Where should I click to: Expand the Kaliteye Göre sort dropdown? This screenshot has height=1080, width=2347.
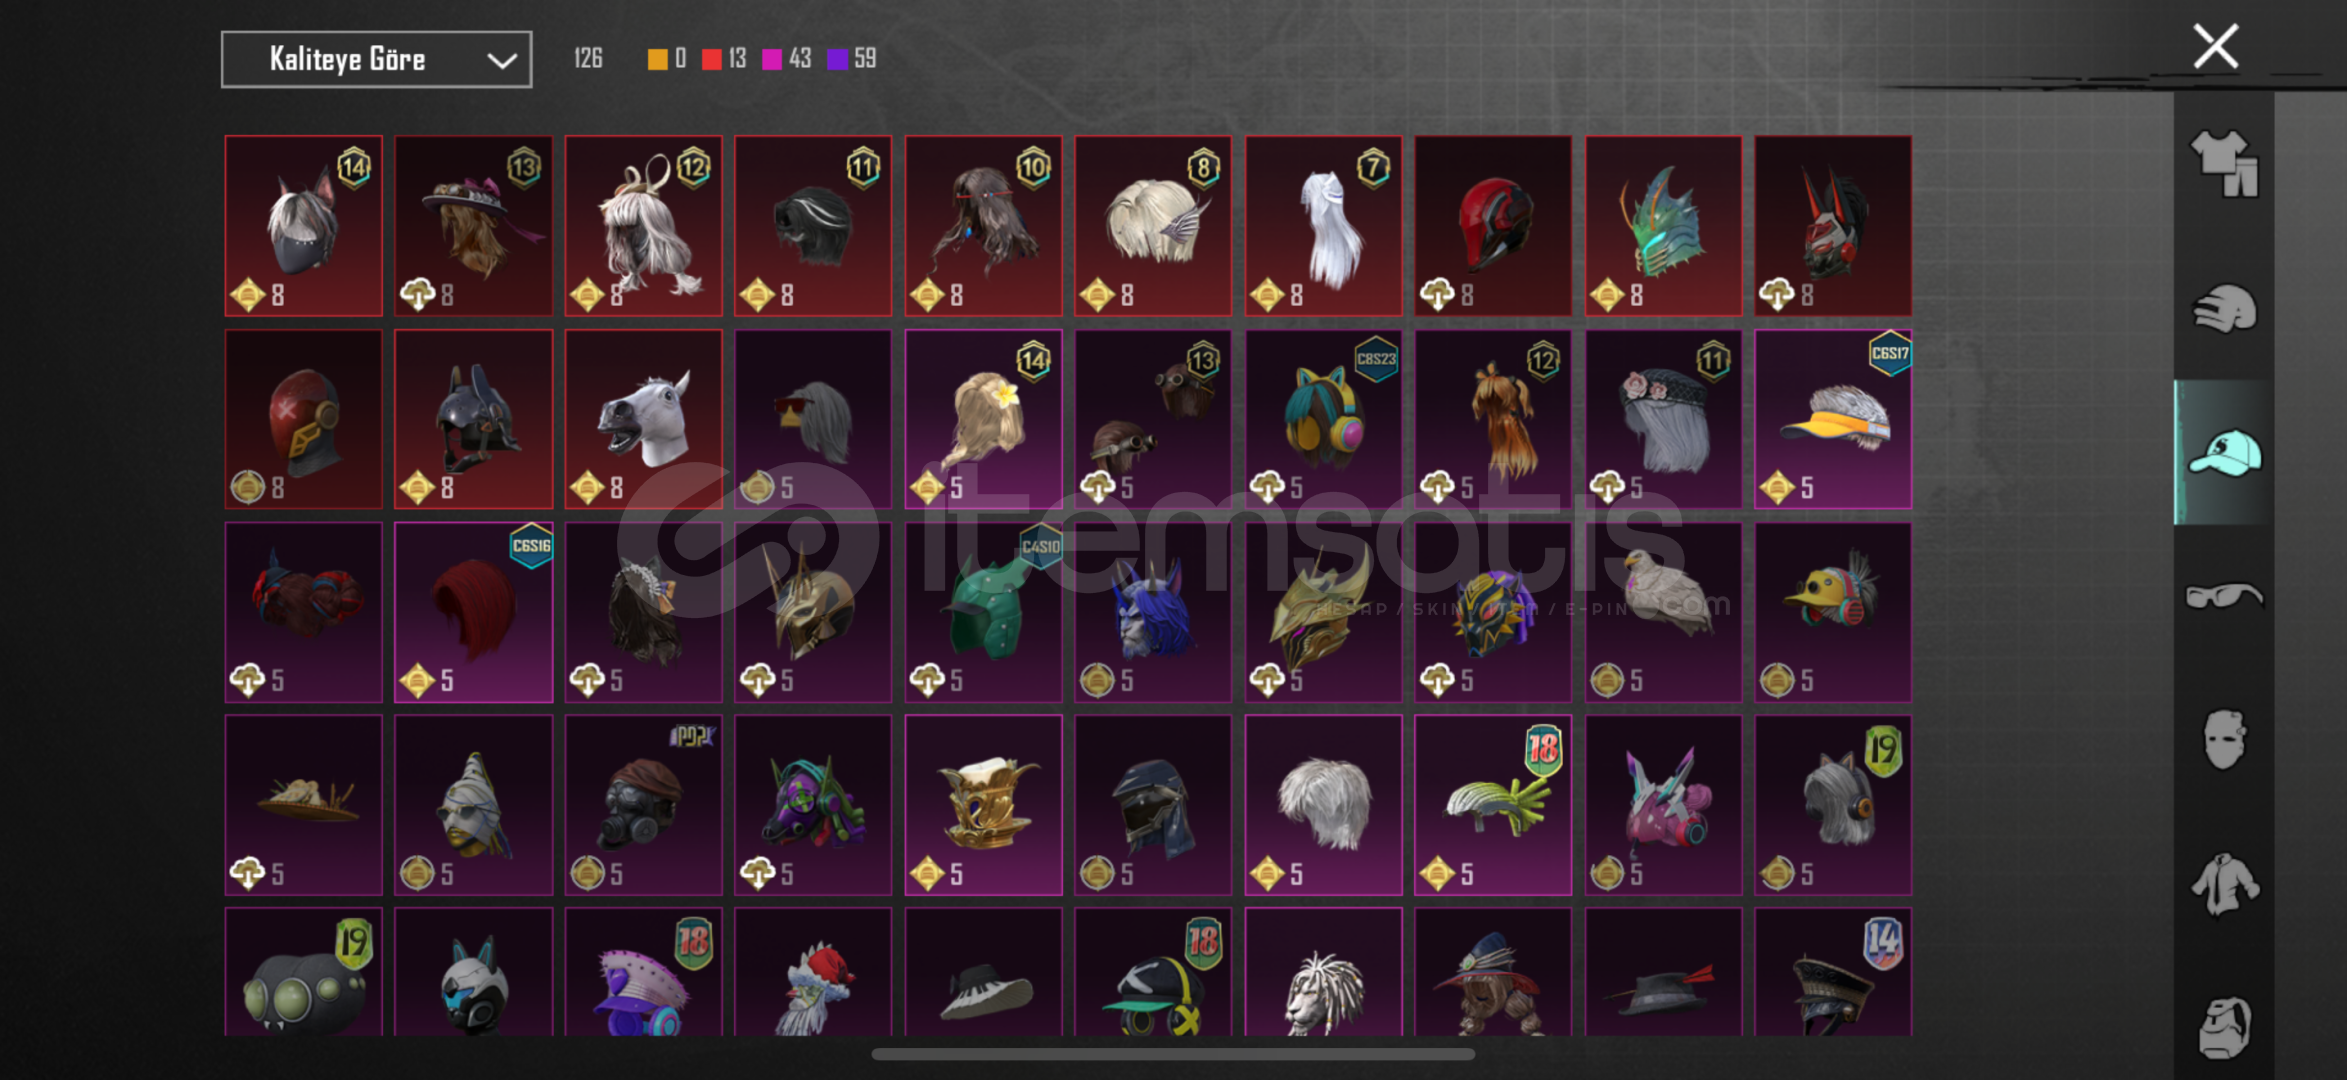coord(376,59)
